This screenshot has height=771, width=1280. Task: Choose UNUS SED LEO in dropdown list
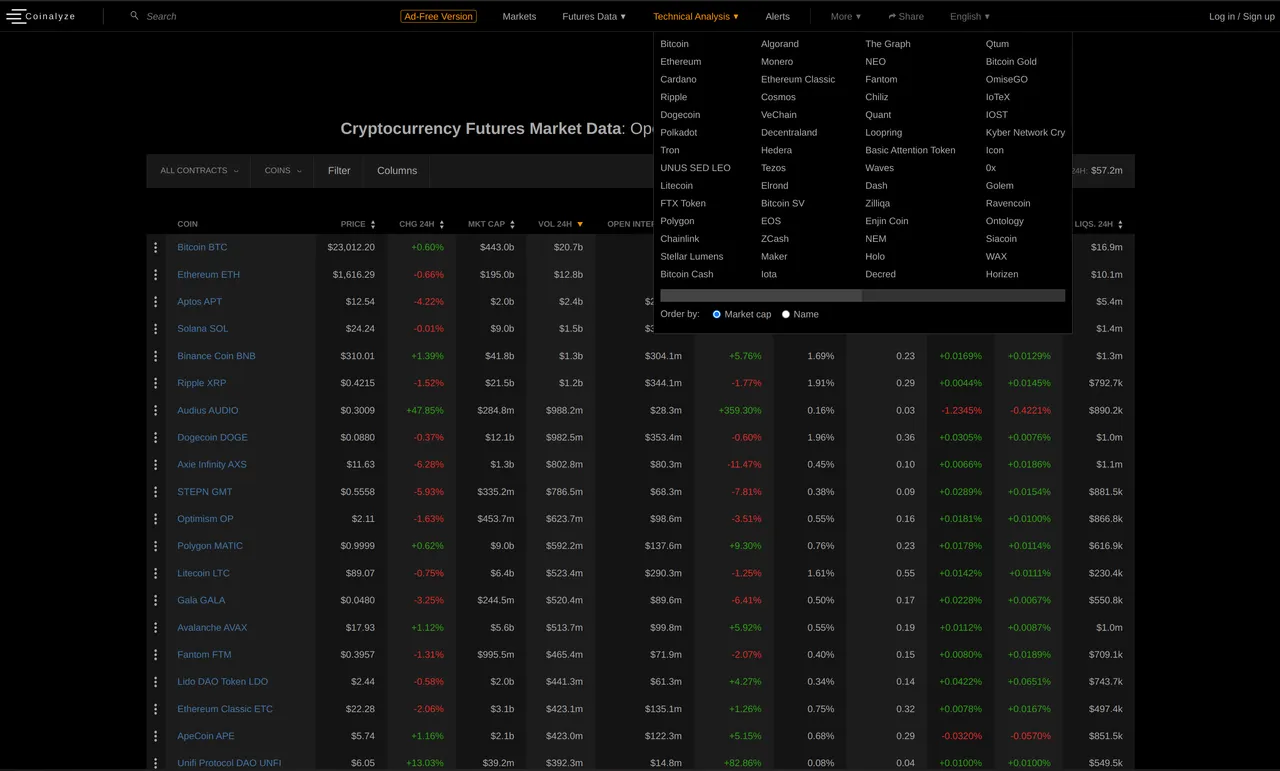[x=695, y=168]
